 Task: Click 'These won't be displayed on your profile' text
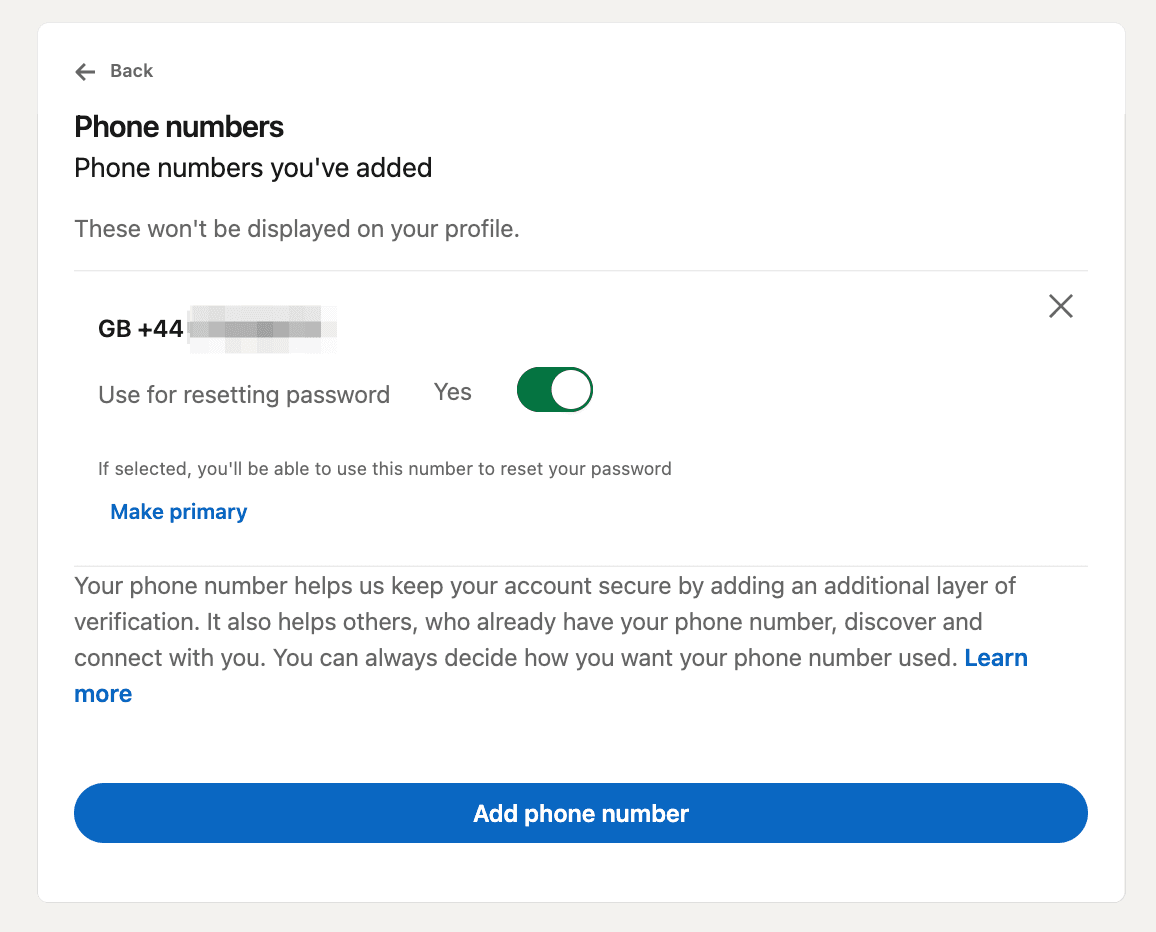tap(297, 229)
